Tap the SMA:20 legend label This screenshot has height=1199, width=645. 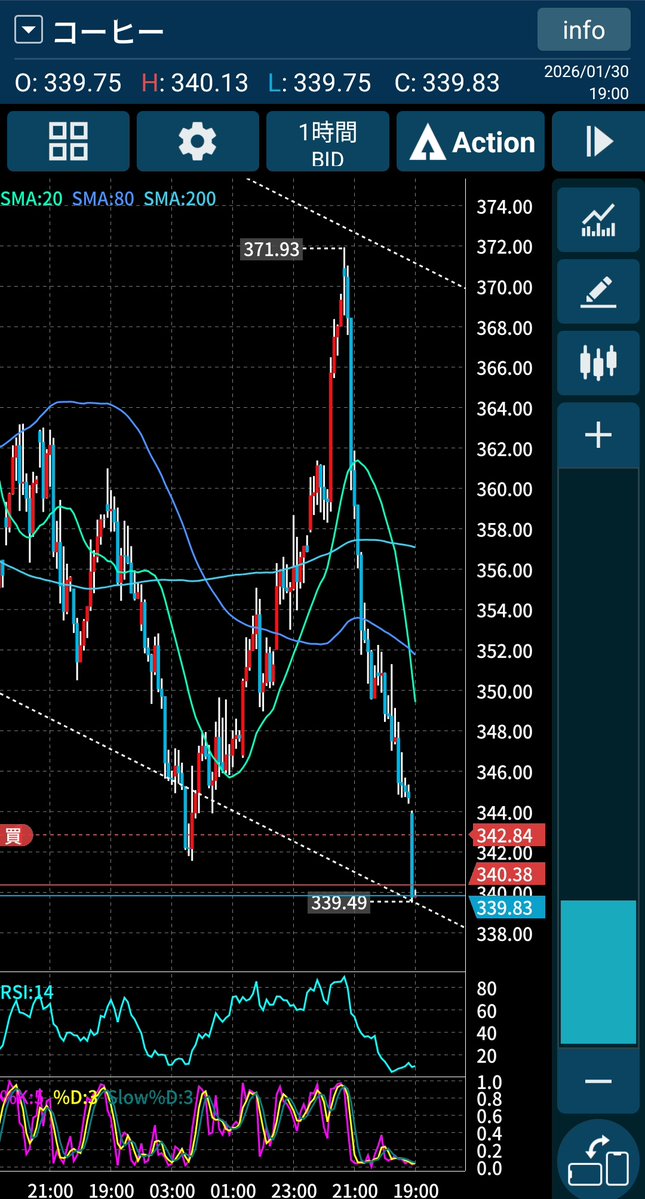(32, 199)
